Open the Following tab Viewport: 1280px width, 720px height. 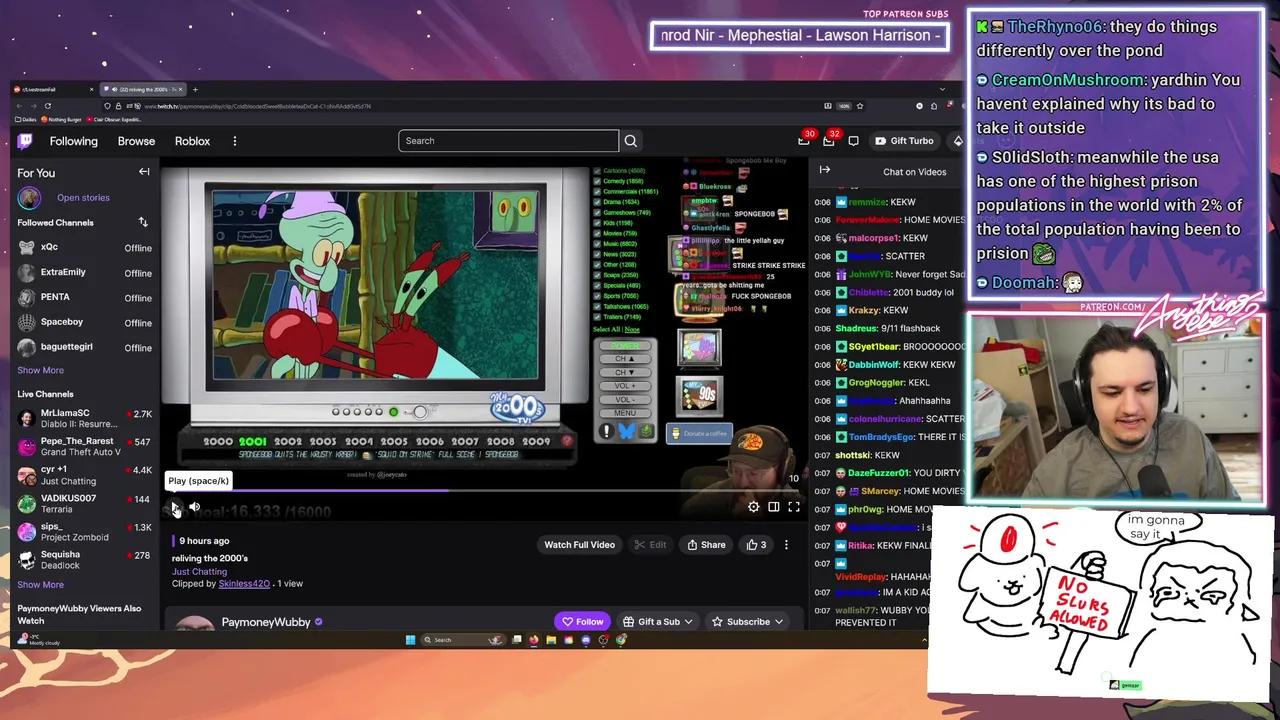coord(74,141)
